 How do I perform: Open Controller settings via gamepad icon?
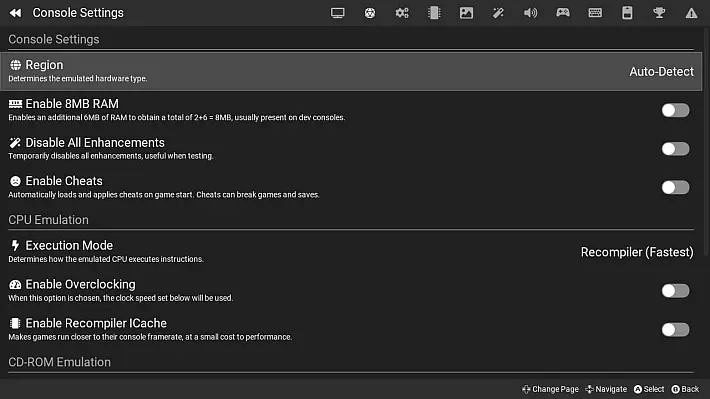[x=563, y=13]
